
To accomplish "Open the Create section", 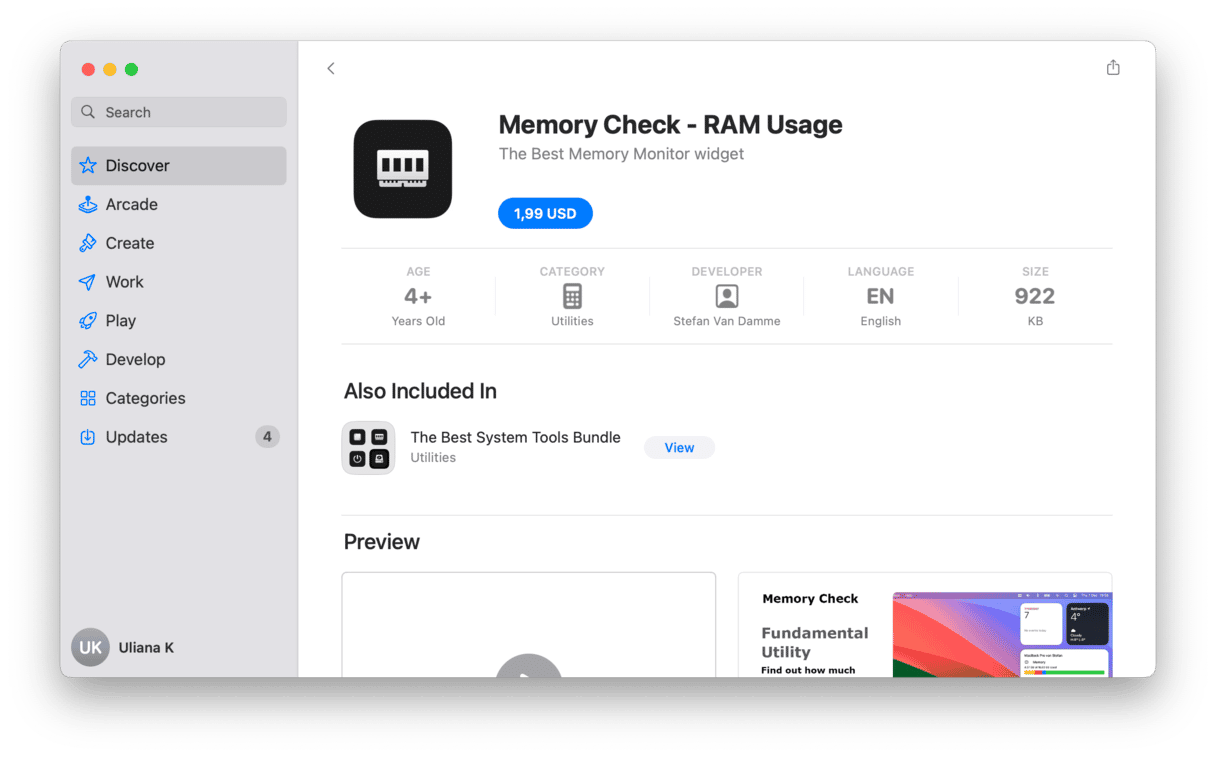I will pos(179,243).
